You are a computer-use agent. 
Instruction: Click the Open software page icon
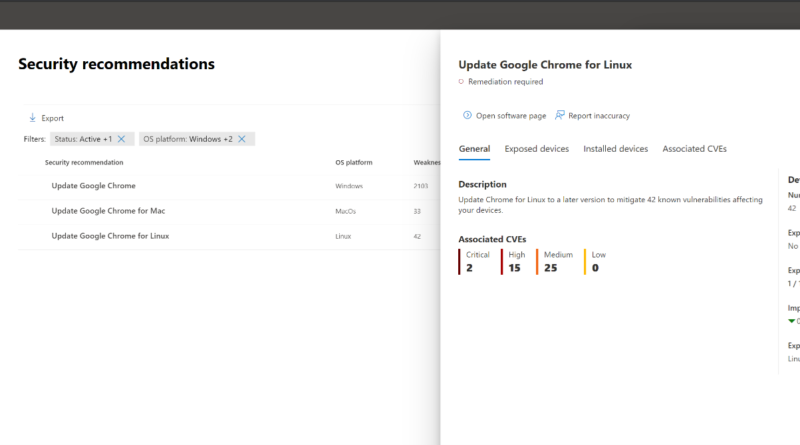tap(467, 115)
